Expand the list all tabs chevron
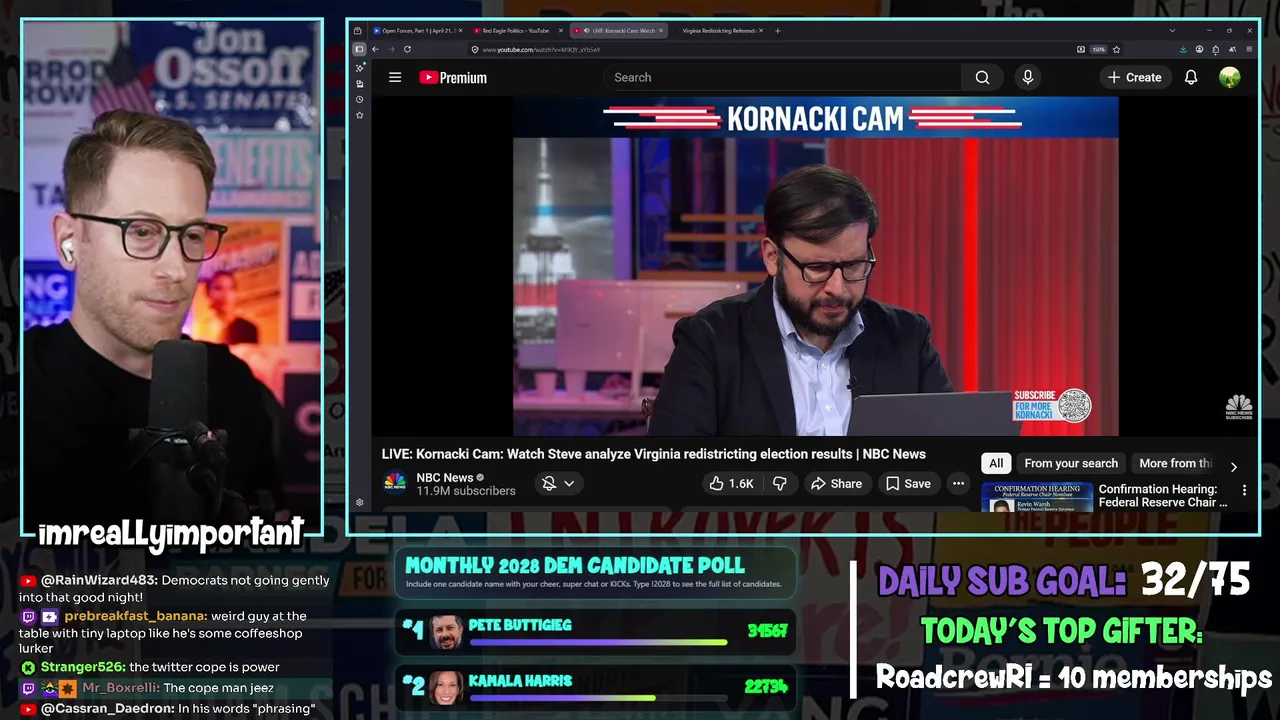 point(1172,31)
